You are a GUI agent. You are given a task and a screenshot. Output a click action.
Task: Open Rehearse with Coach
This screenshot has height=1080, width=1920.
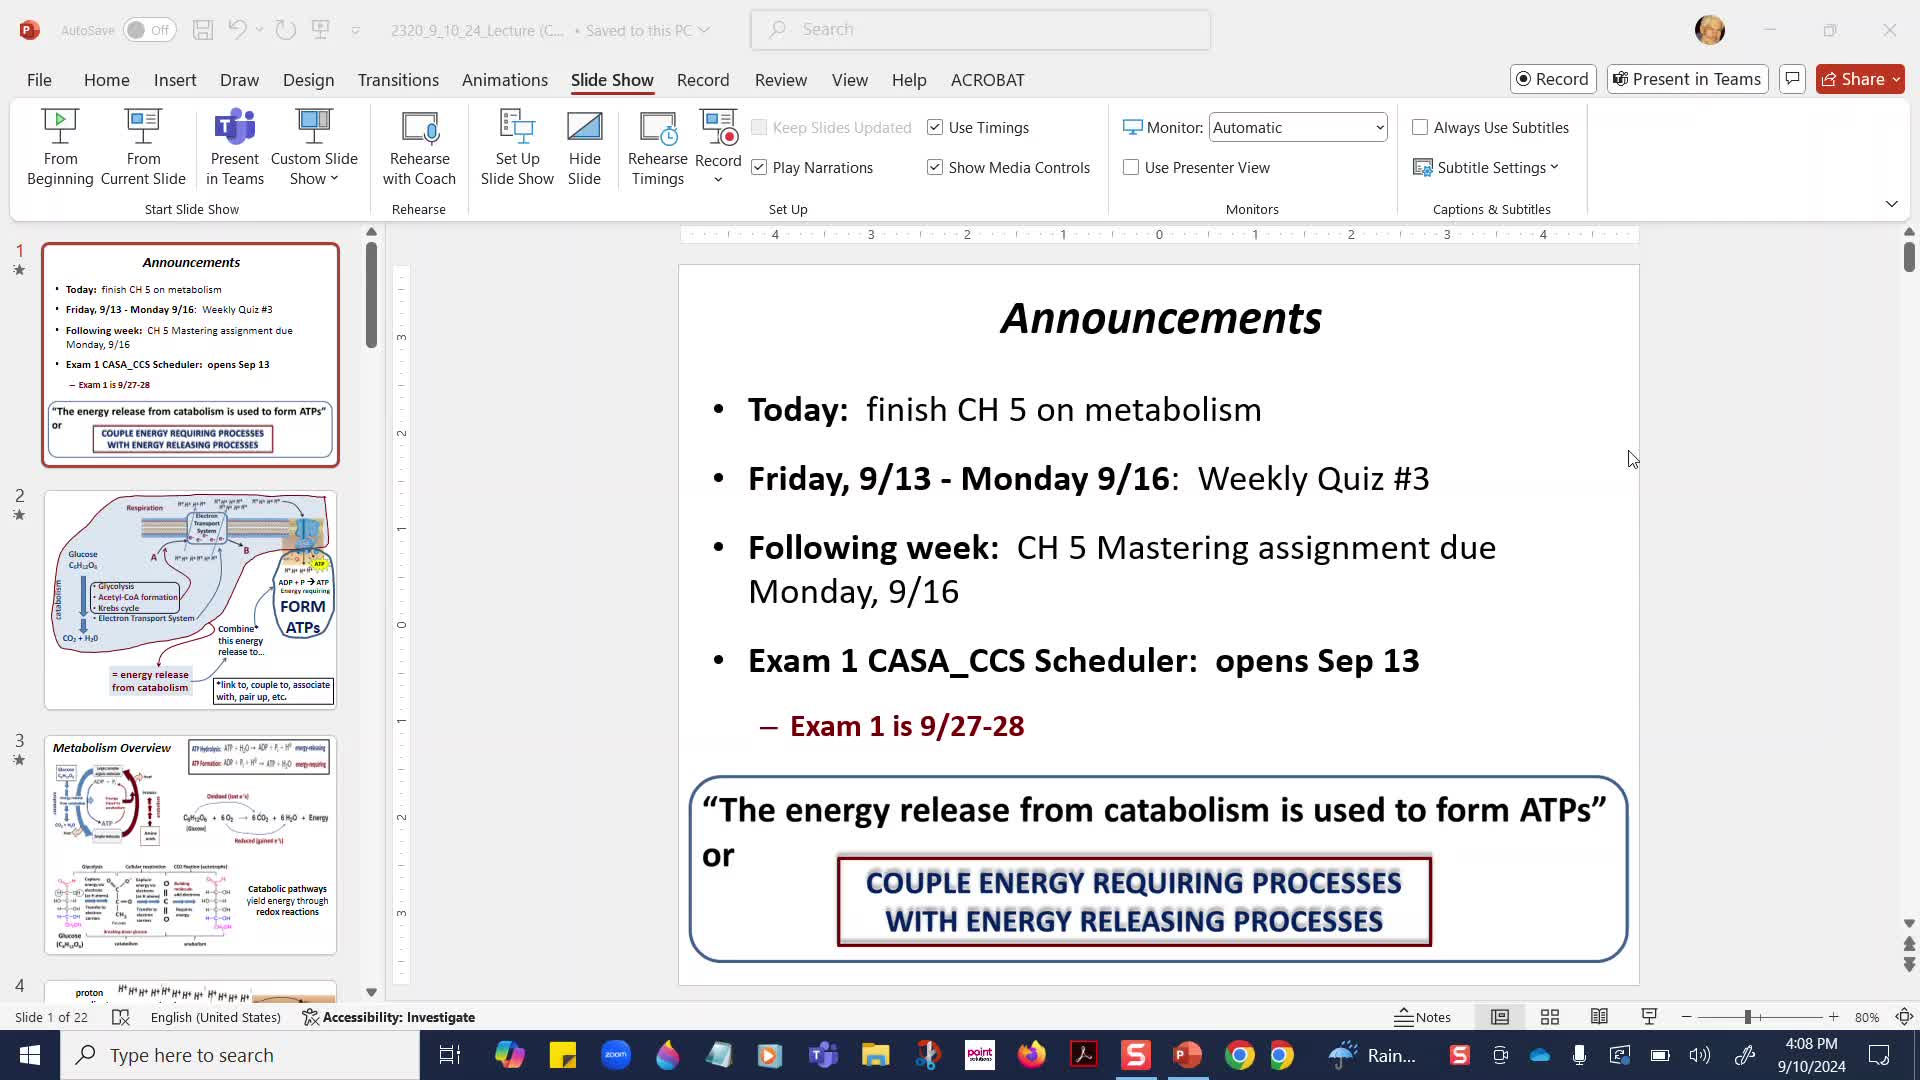[419, 147]
